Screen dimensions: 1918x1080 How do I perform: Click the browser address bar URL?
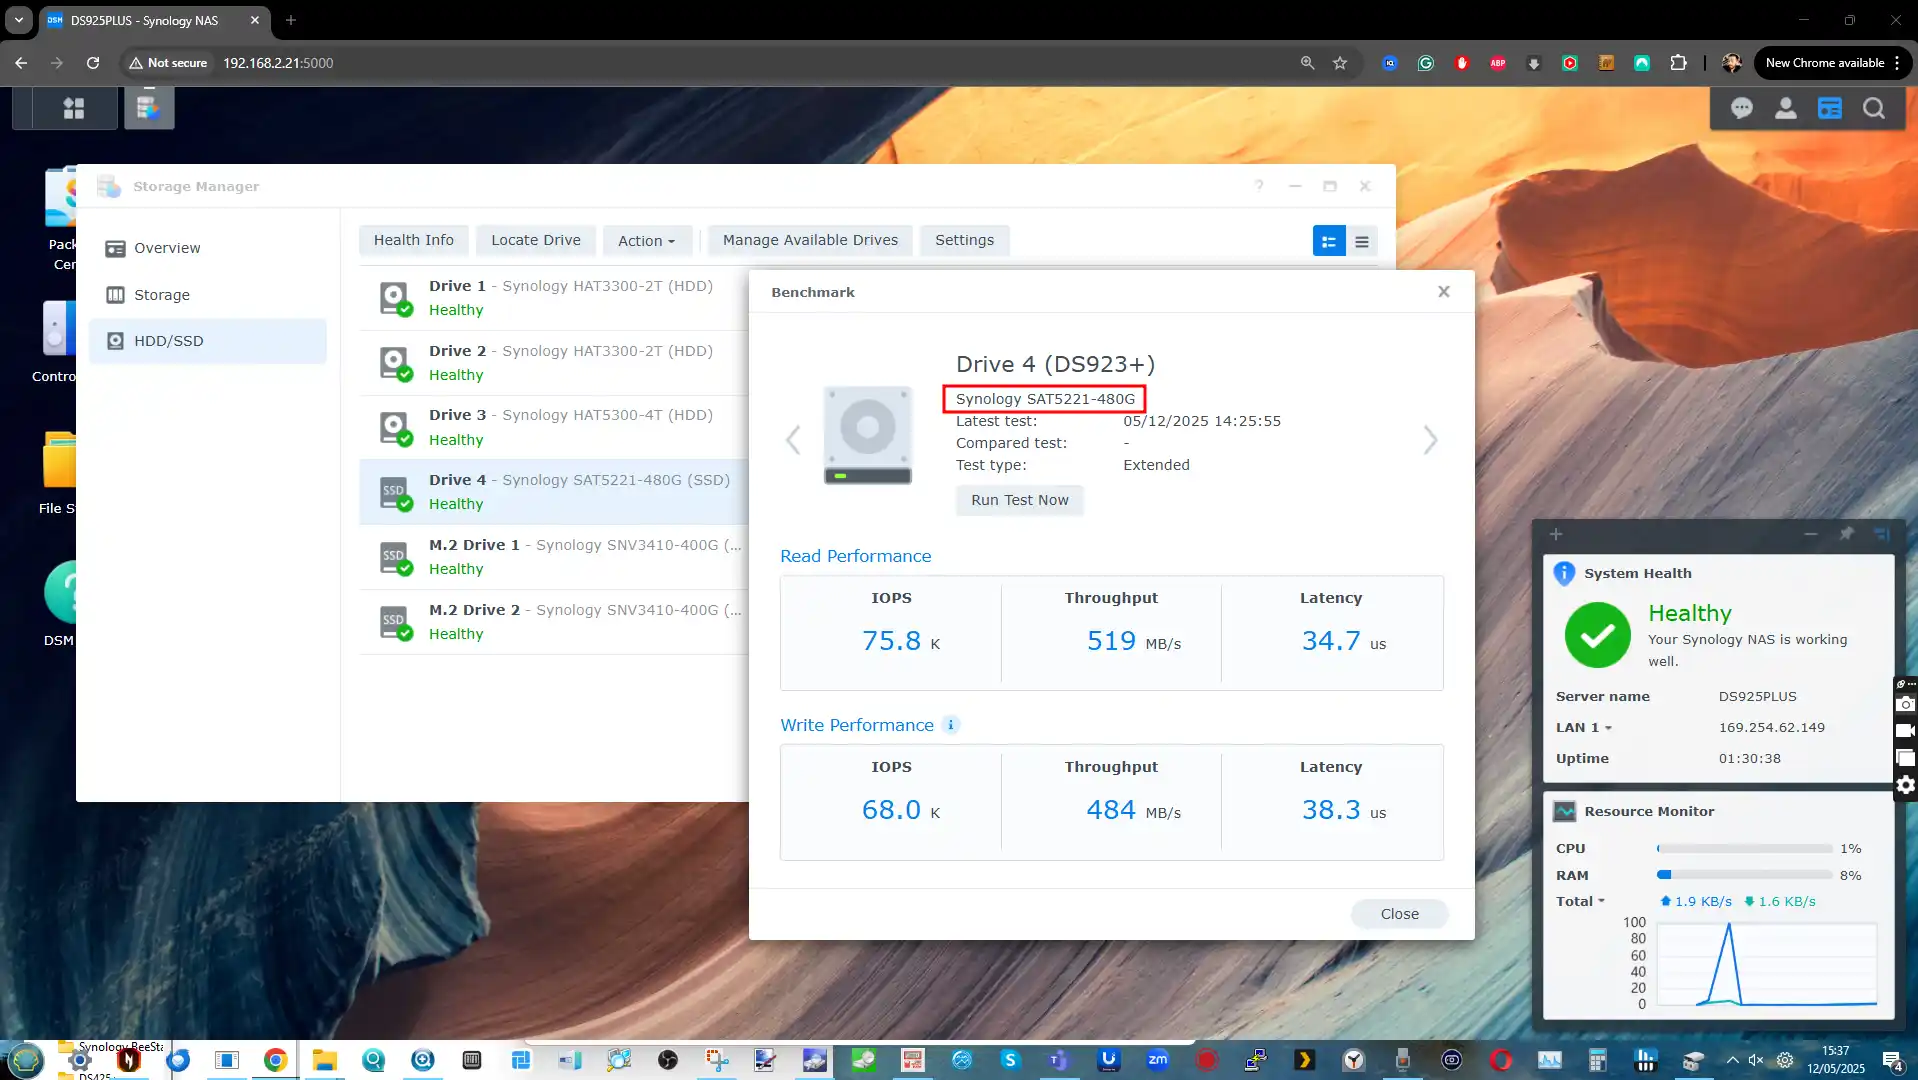pos(278,63)
